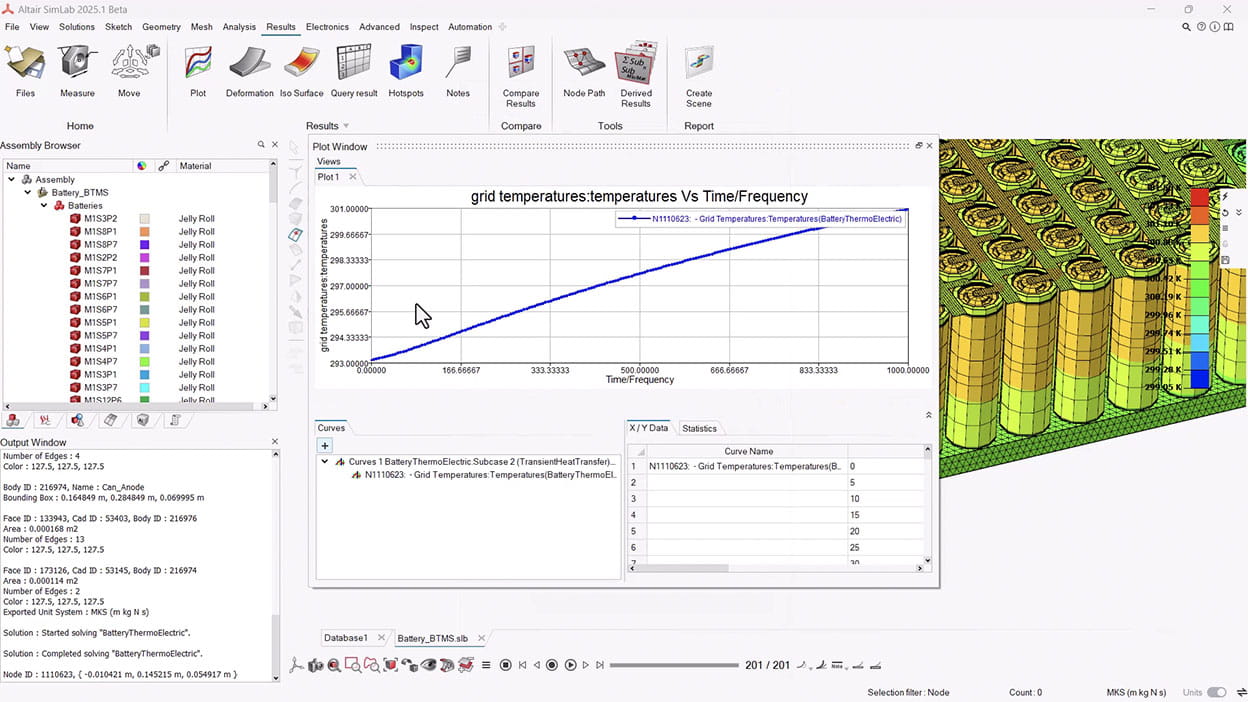Switch to Database1 document tab
1248x702 pixels.
pos(345,638)
